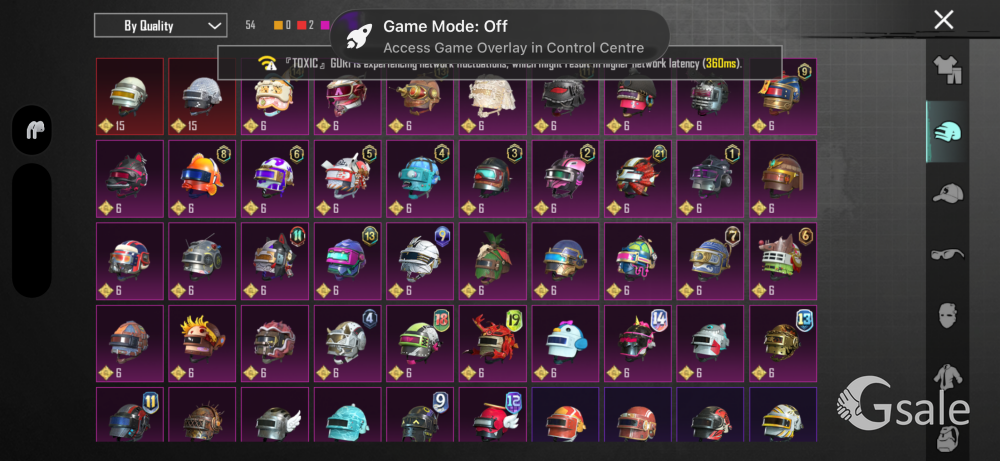
Task: Tap the Game Mode: Off notification
Action: coord(499,36)
